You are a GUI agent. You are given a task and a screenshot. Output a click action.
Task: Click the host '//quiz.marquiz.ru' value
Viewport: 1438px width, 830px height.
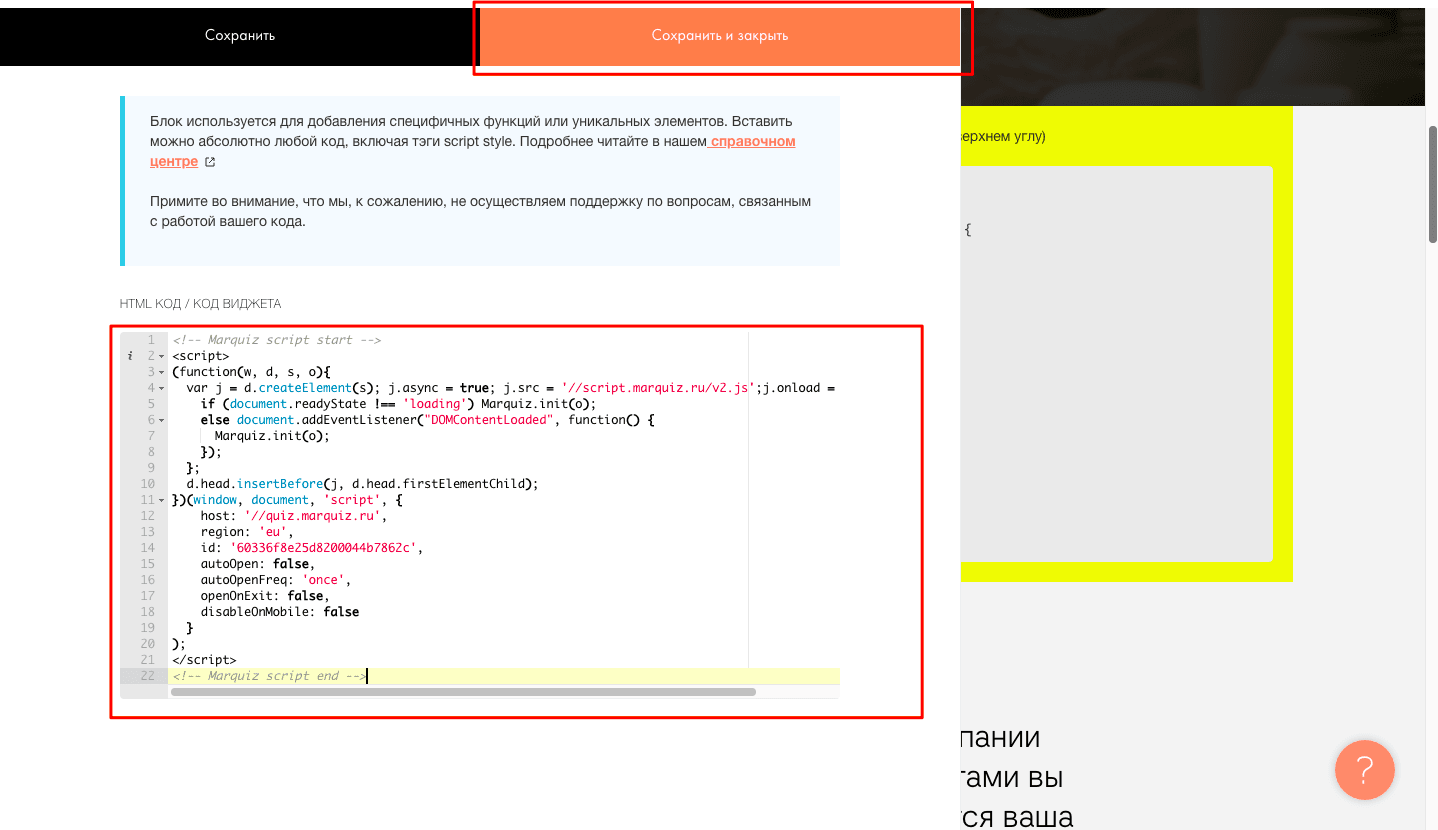pyautogui.click(x=312, y=516)
